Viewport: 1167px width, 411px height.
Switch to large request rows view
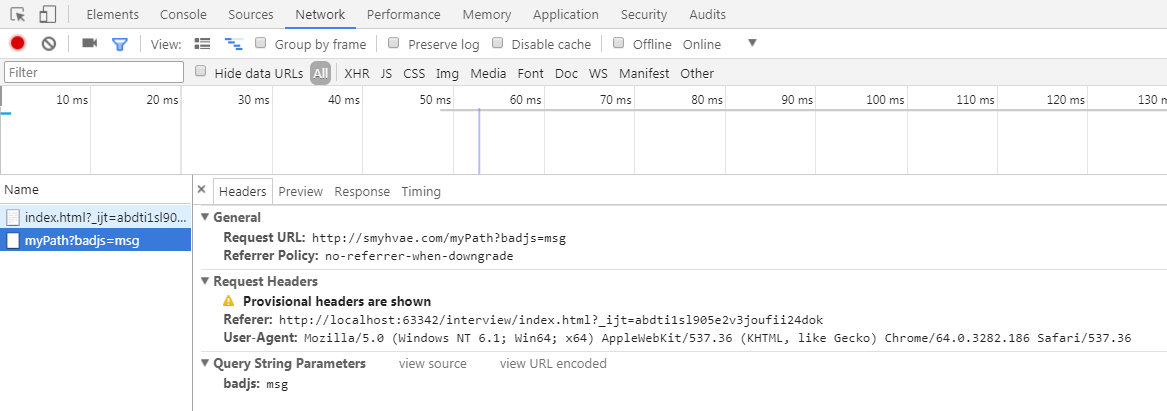(x=202, y=44)
